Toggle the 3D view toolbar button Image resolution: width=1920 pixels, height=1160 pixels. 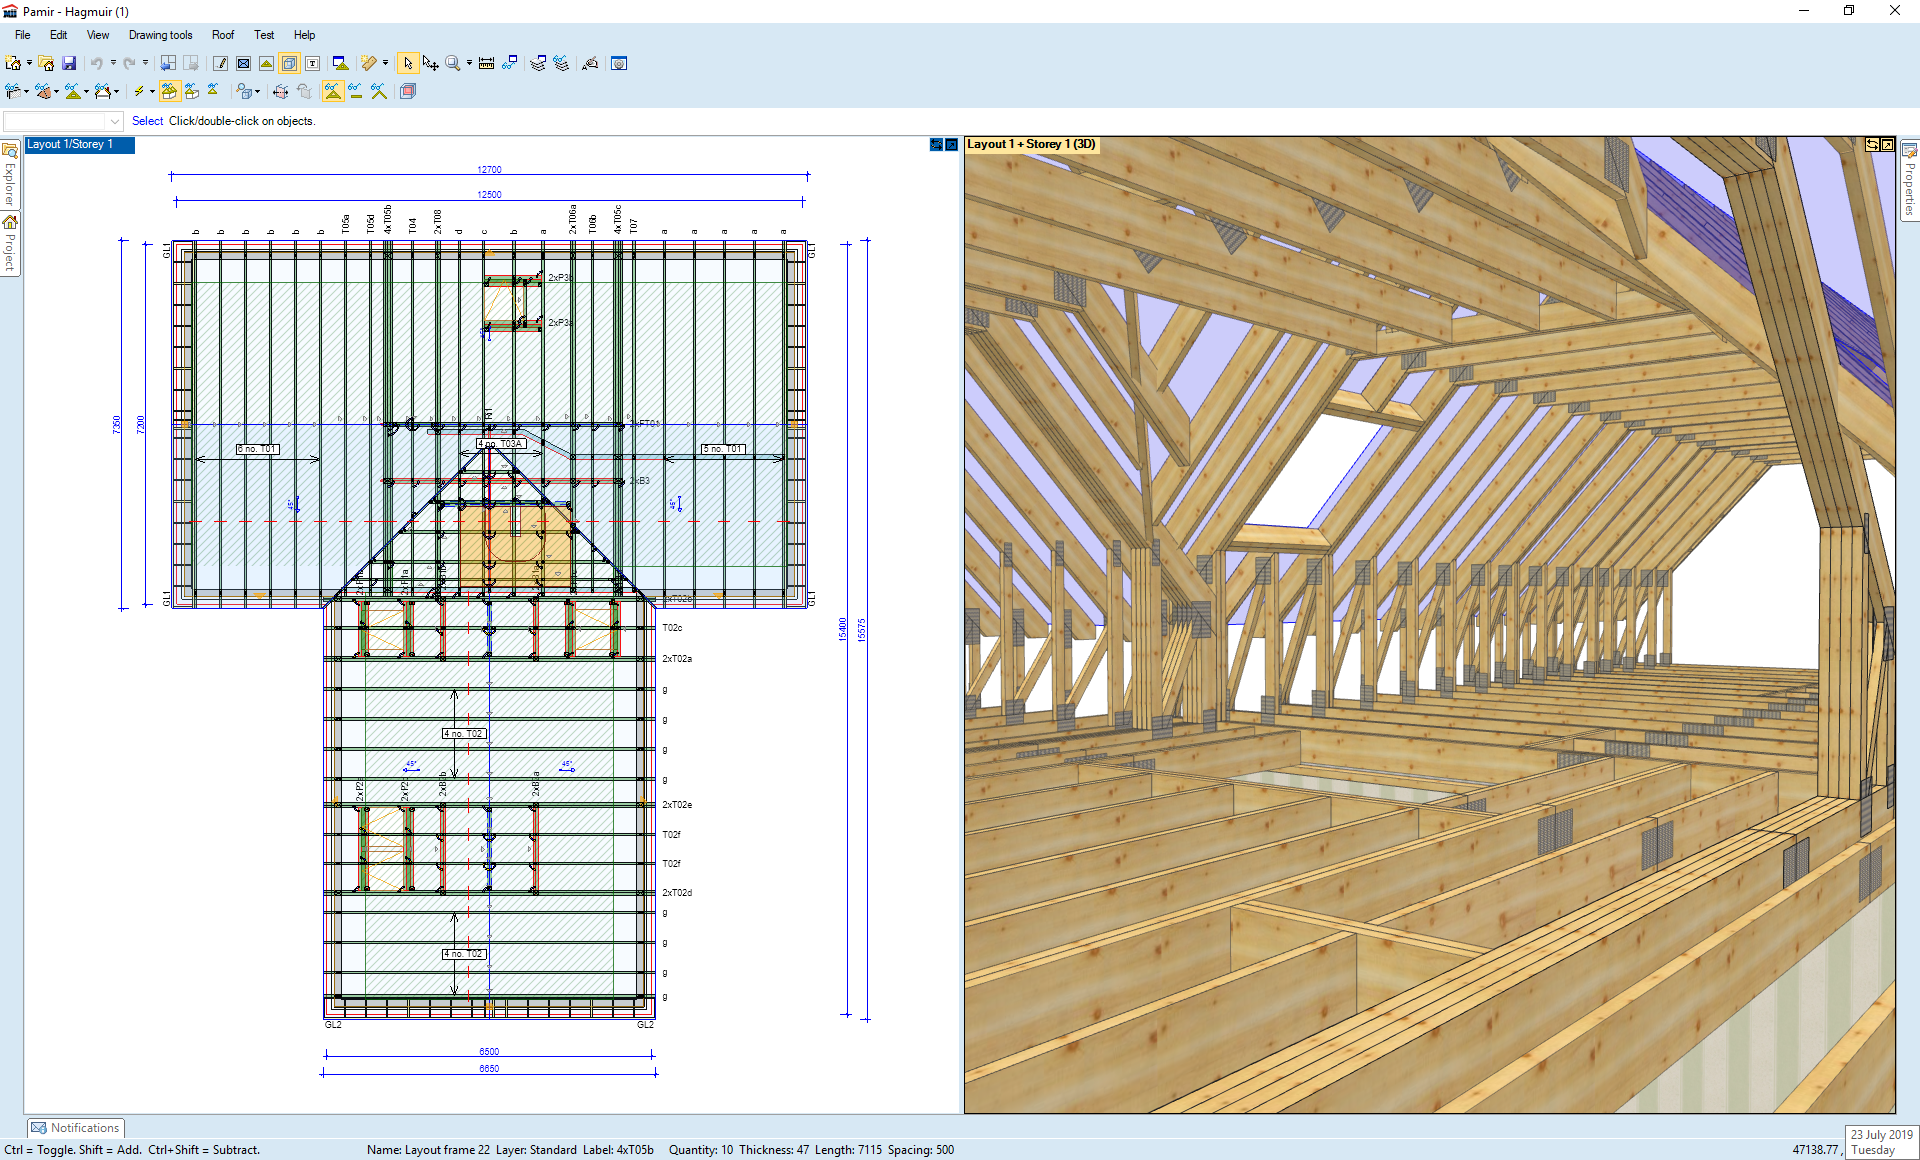(289, 63)
